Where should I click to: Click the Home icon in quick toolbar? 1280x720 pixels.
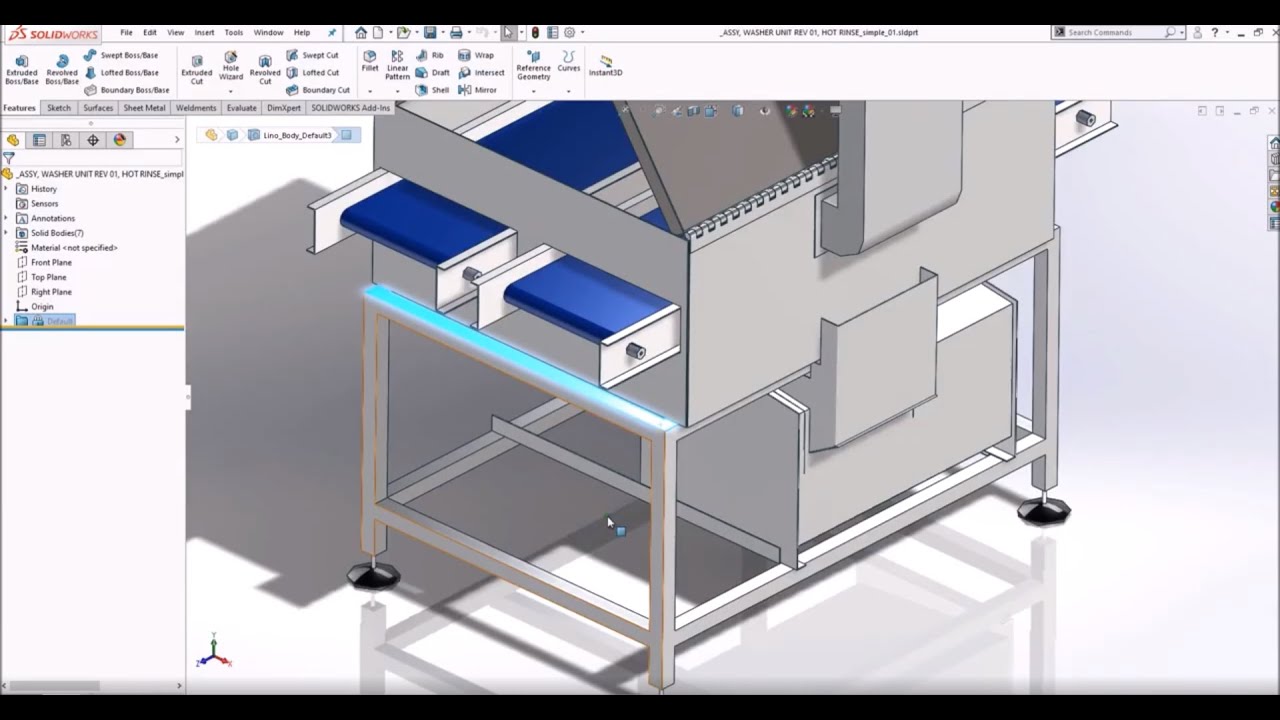pos(361,32)
